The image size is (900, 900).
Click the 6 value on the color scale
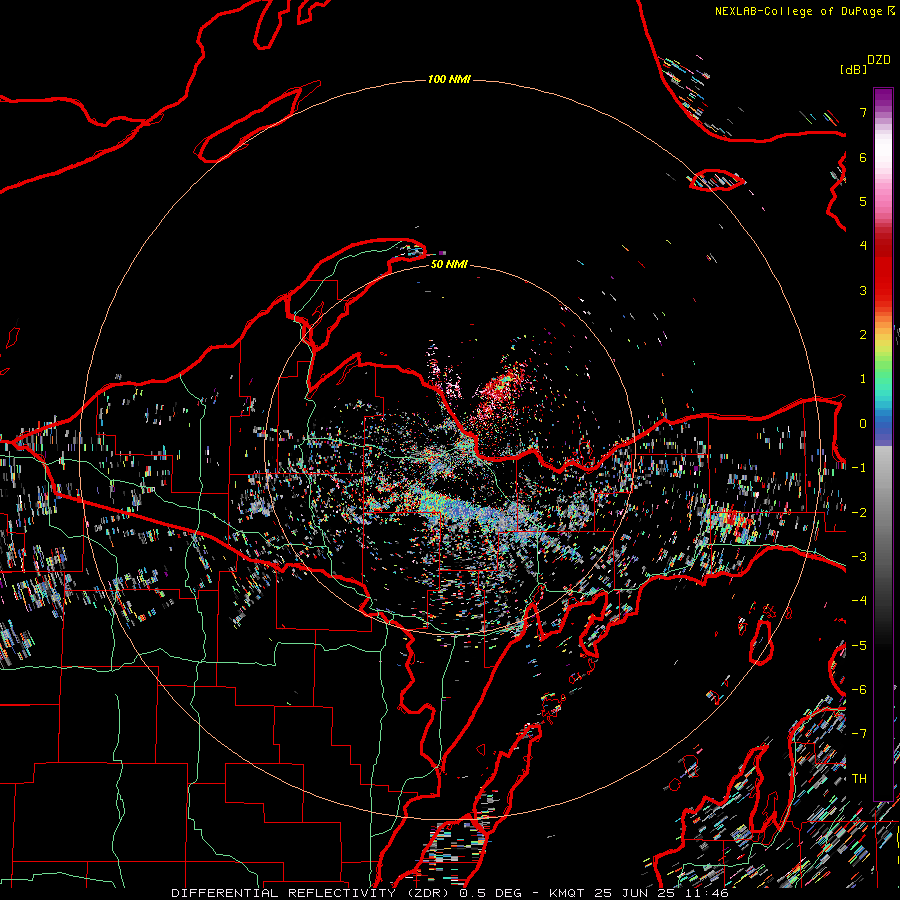[x=863, y=157]
